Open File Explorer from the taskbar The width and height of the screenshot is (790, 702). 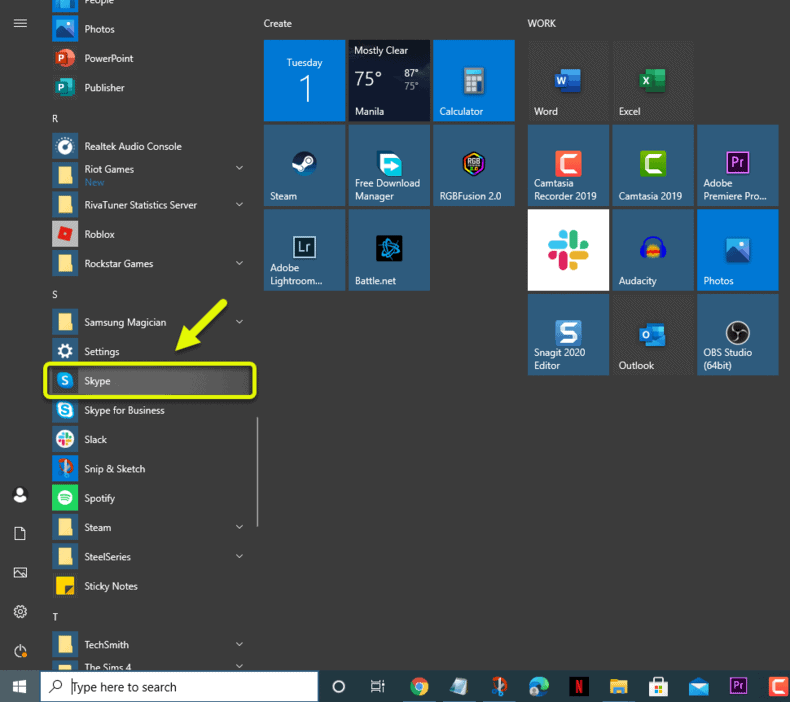point(618,686)
